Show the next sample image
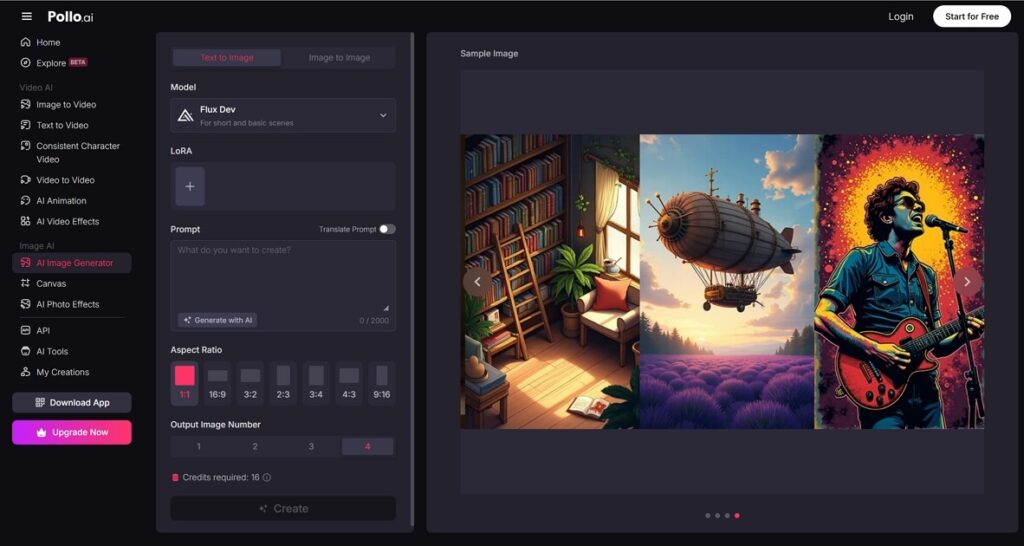Screen dimensions: 1024x546 click(966, 282)
